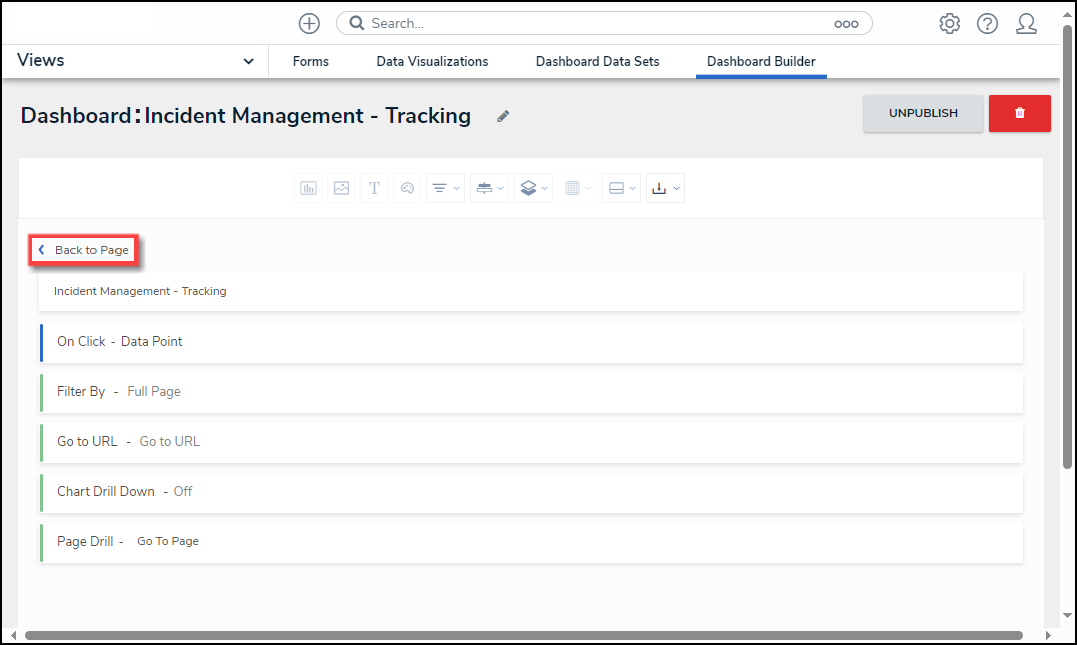This screenshot has width=1077, height=645.
Task: Click the user profile icon
Action: tap(1026, 24)
